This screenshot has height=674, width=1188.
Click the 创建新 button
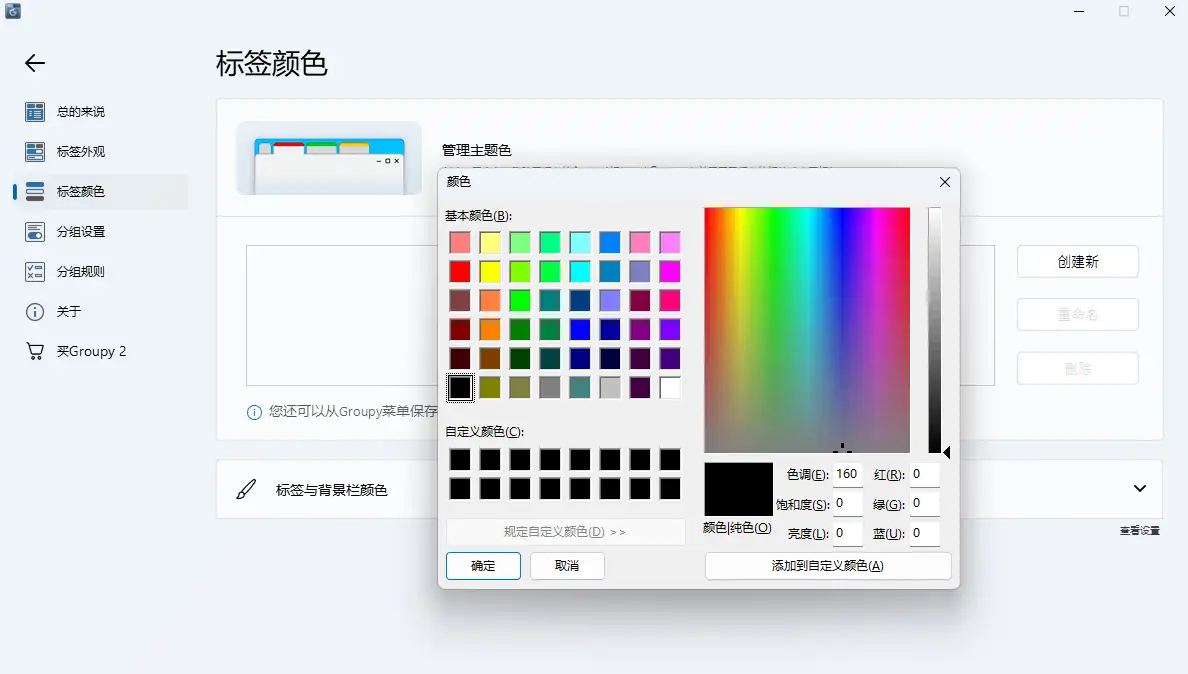[1078, 261]
